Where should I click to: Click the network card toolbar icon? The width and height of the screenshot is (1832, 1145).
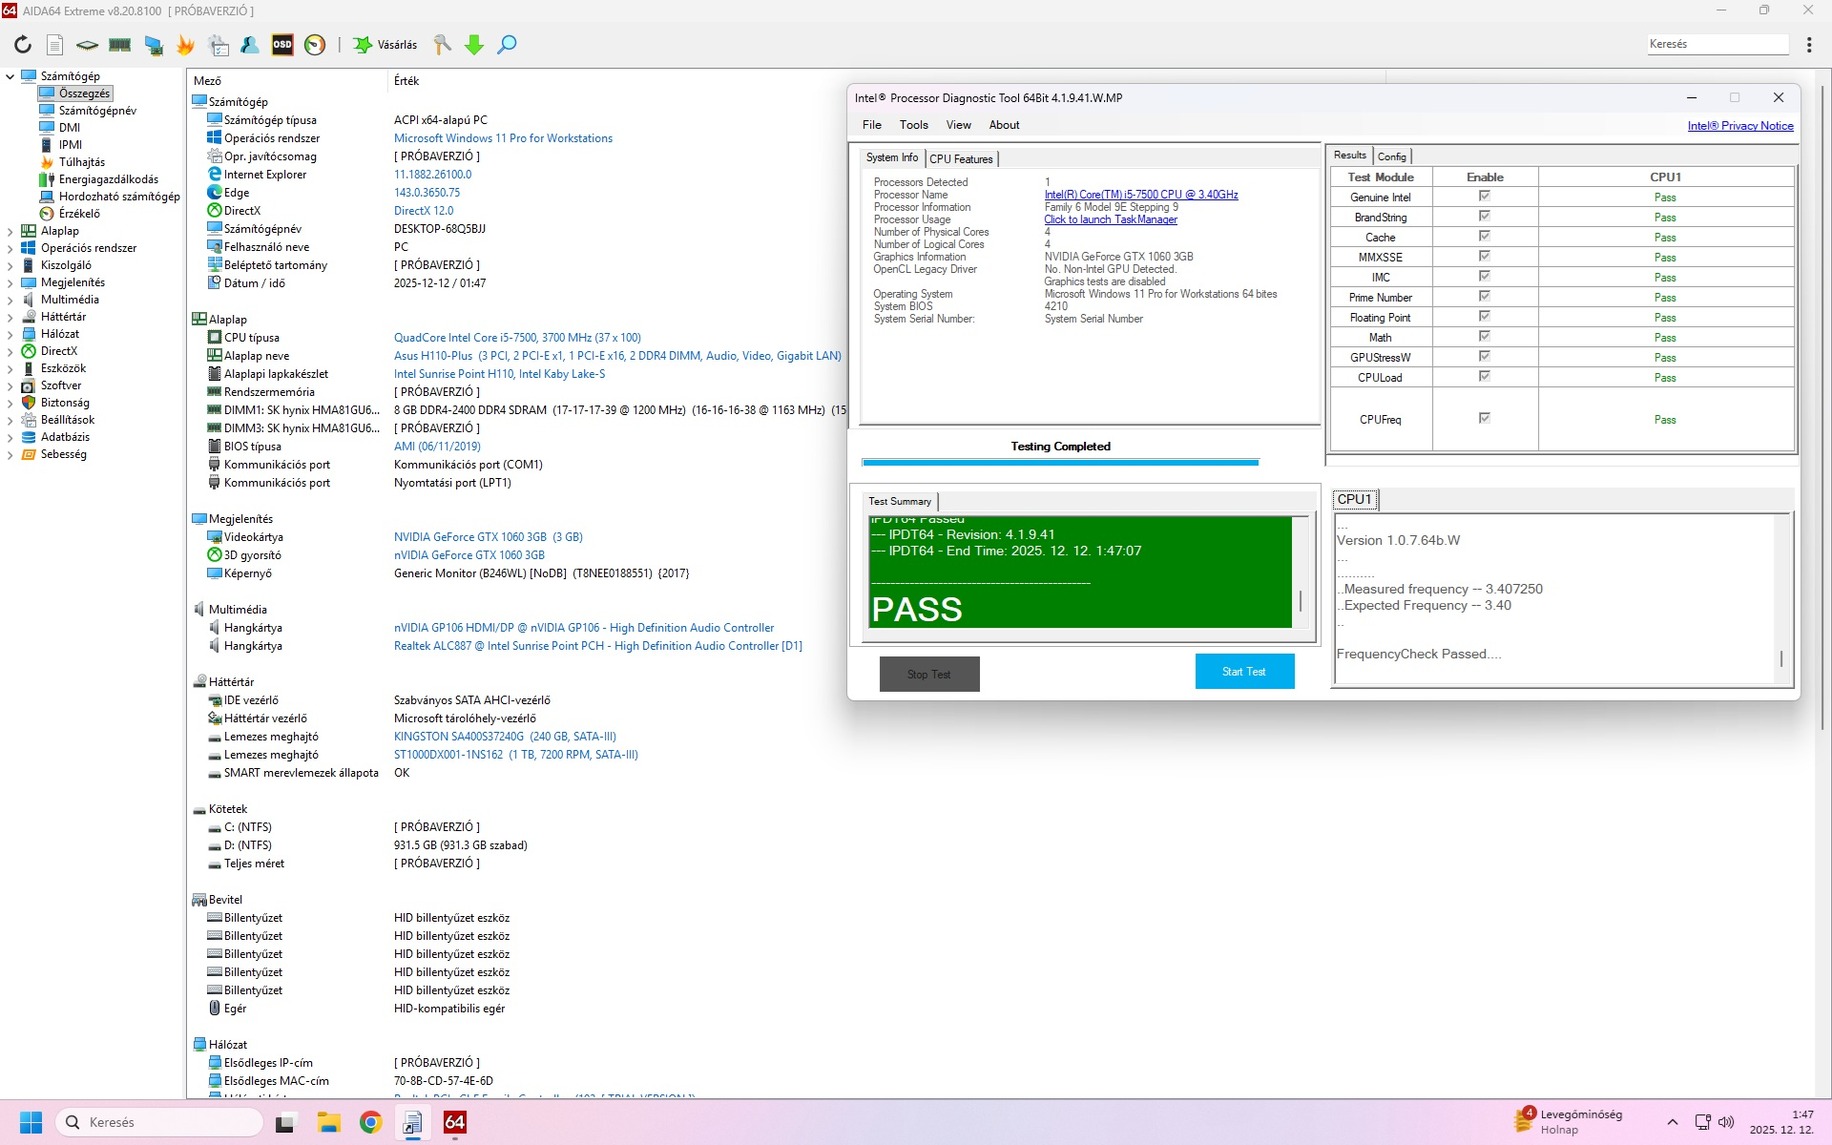coord(153,45)
